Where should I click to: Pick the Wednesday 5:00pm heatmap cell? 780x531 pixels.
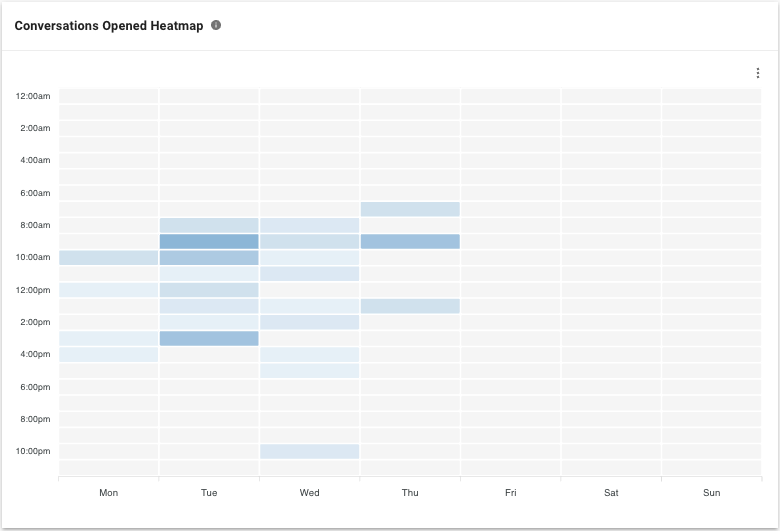(309, 371)
